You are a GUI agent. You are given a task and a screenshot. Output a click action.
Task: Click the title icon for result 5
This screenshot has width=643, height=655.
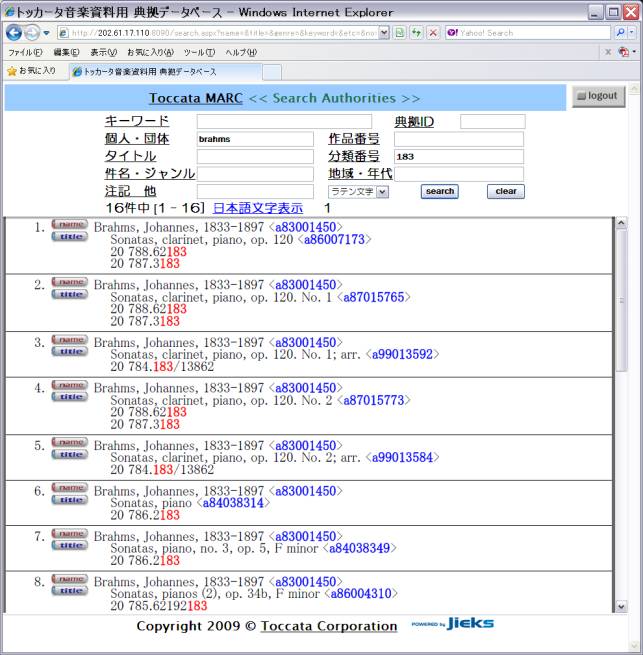tap(70, 454)
